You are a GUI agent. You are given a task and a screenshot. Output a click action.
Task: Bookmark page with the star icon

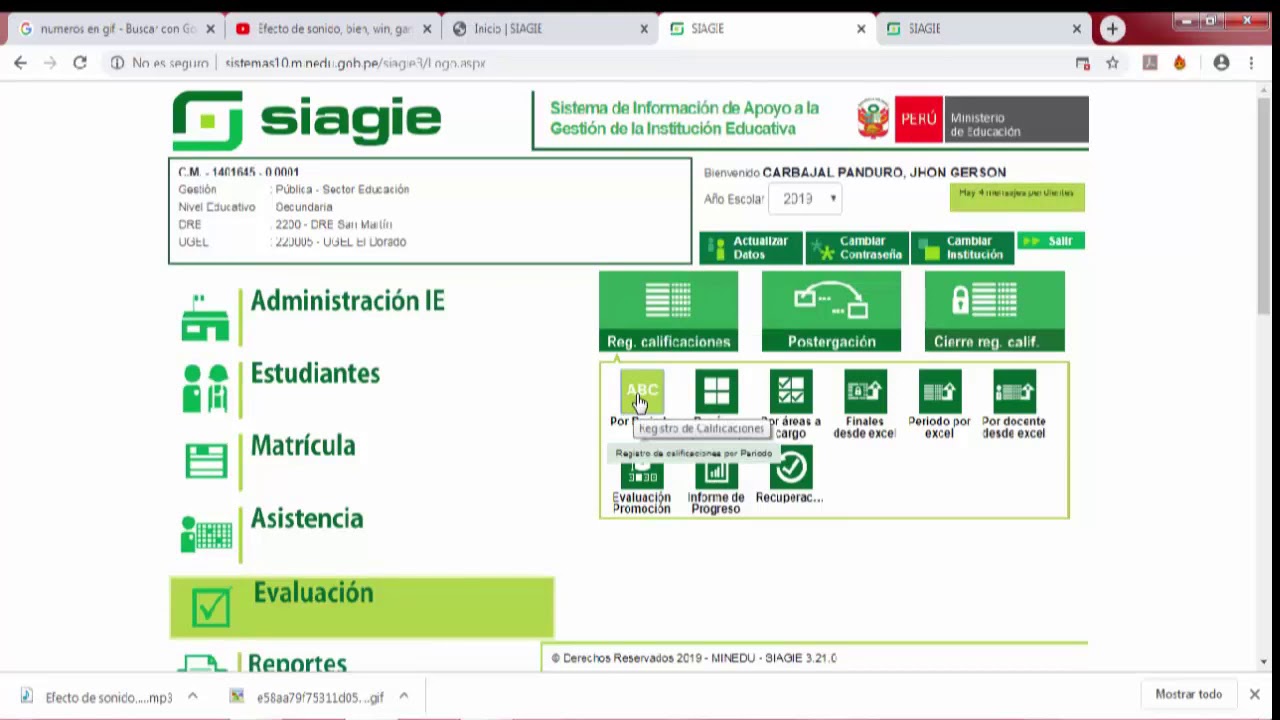pos(1112,63)
